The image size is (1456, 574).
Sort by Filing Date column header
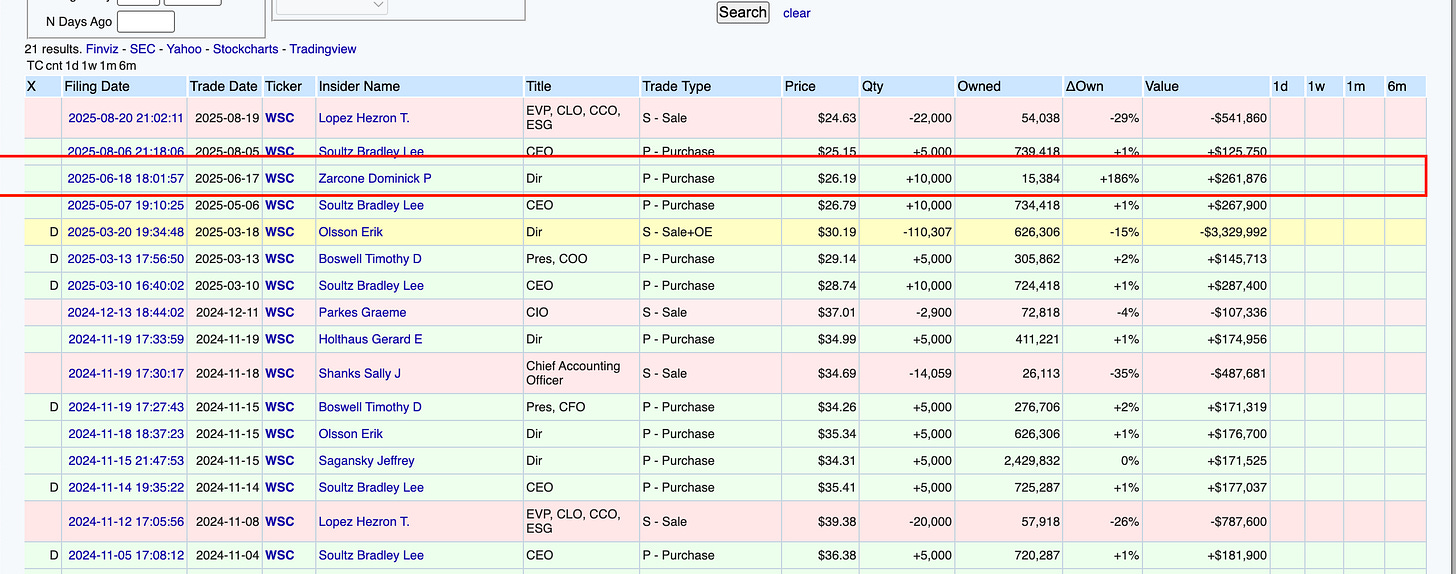tap(97, 86)
